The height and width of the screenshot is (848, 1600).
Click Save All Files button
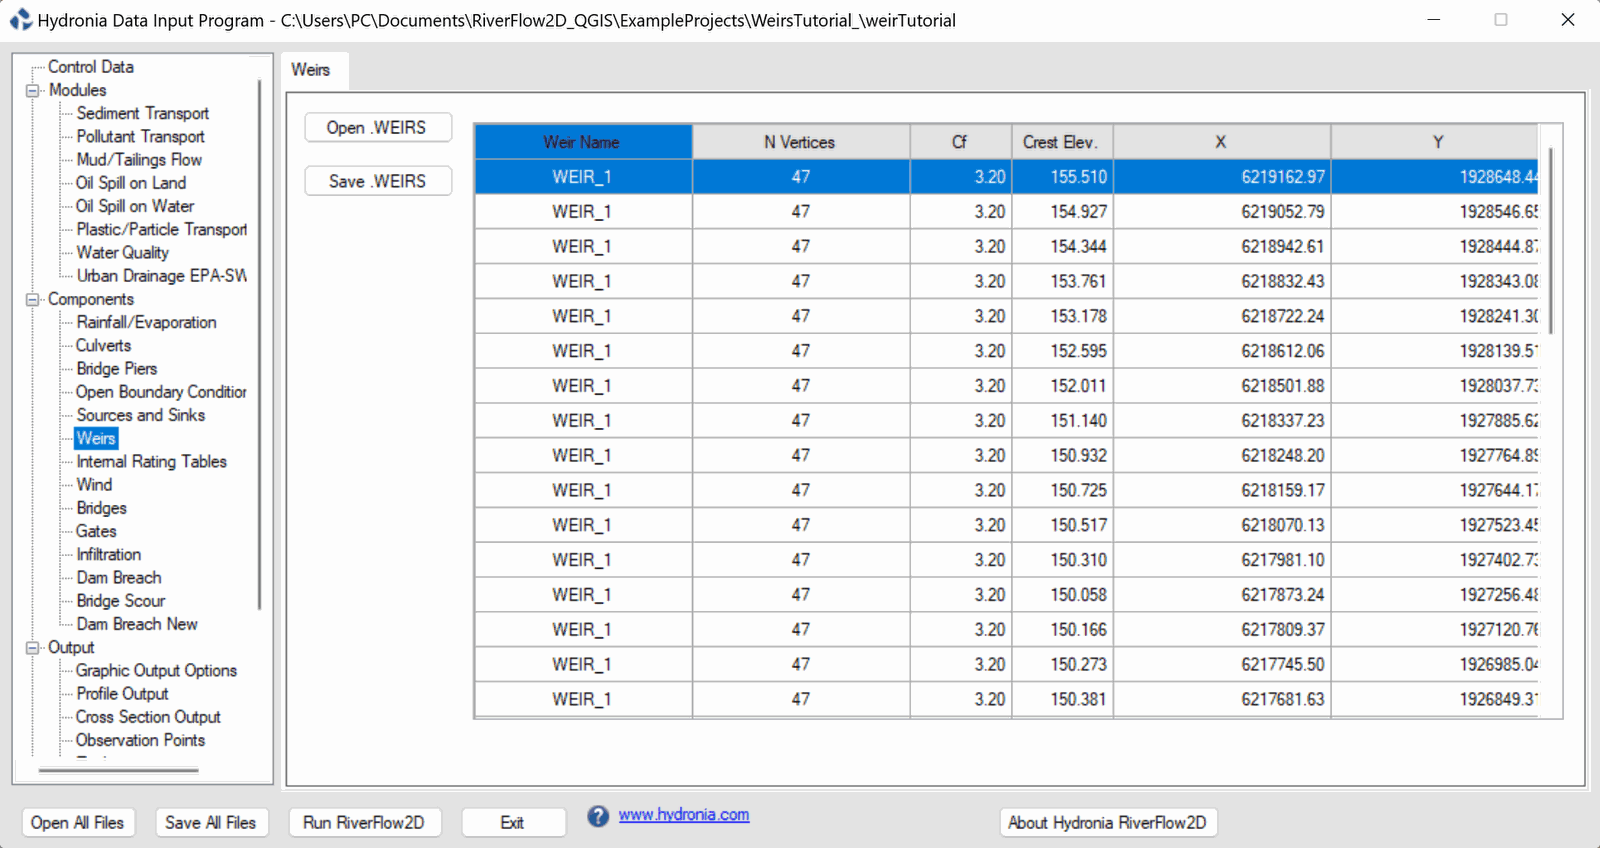pos(211,822)
